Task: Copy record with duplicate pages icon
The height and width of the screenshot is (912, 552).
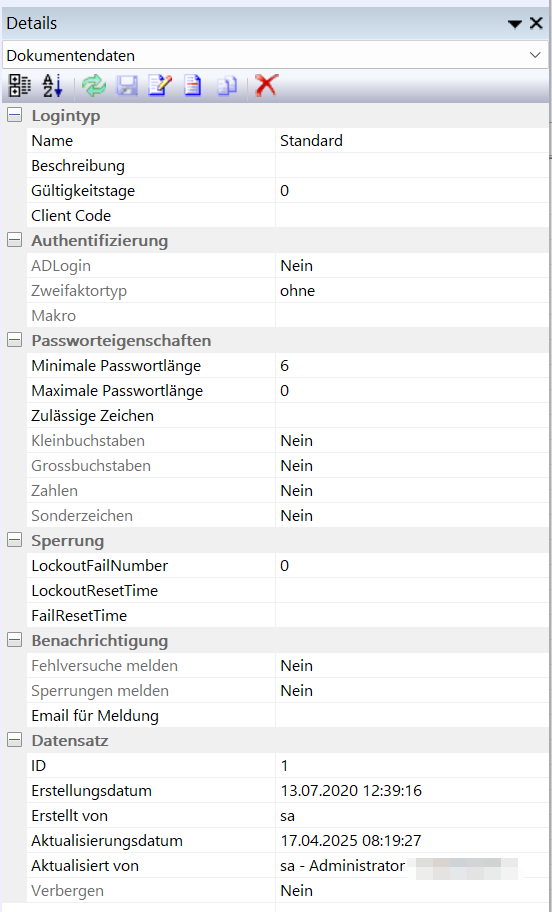Action: [227, 86]
